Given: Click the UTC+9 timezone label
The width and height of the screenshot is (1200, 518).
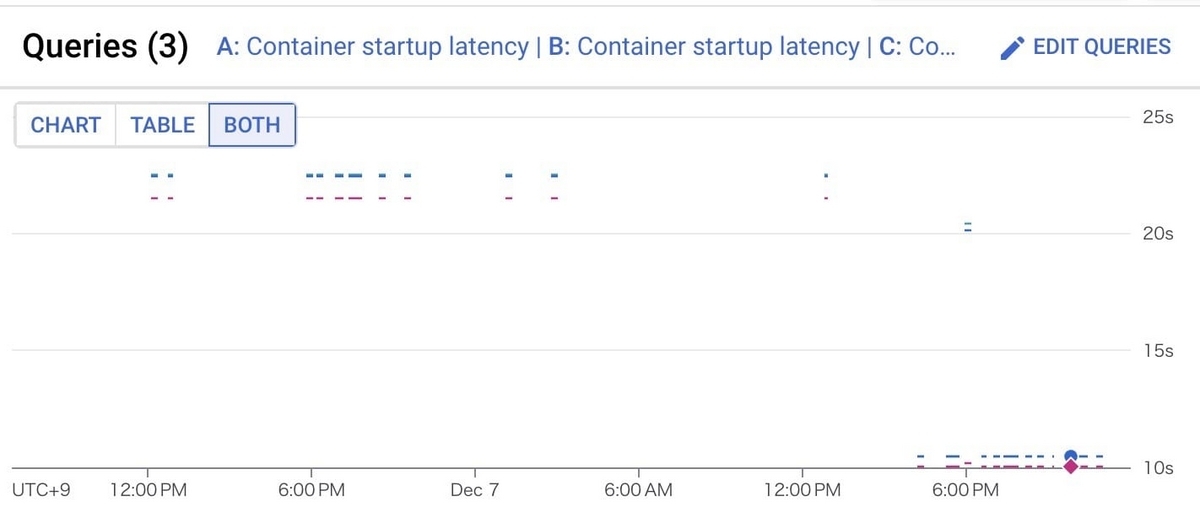Looking at the screenshot, I should [x=40, y=490].
